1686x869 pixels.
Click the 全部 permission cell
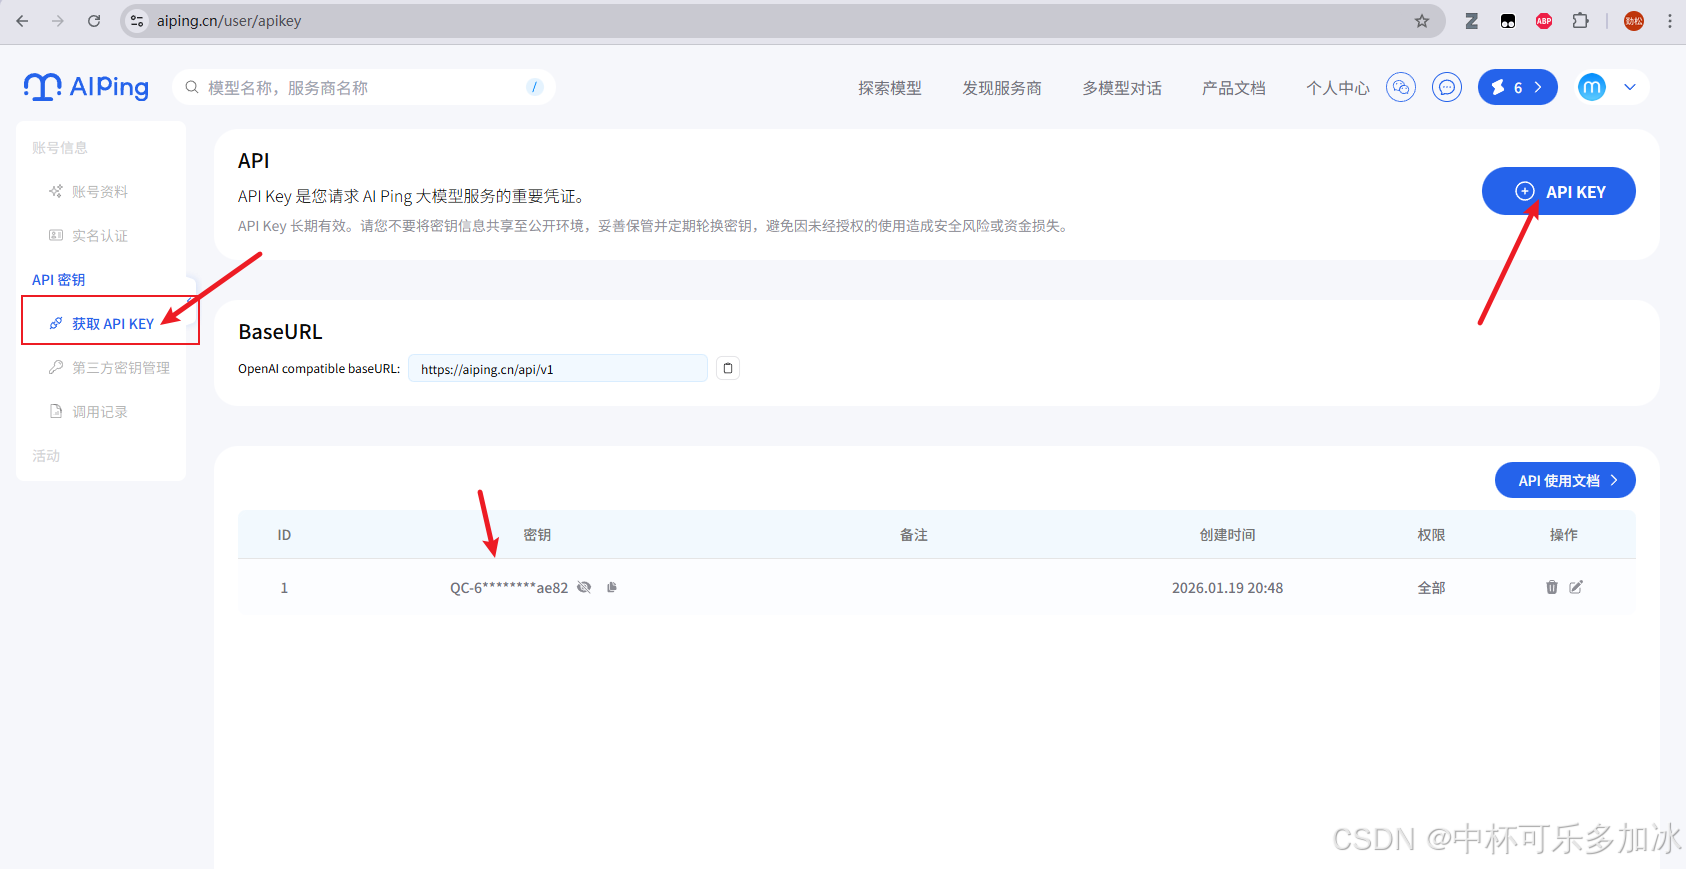[1431, 588]
